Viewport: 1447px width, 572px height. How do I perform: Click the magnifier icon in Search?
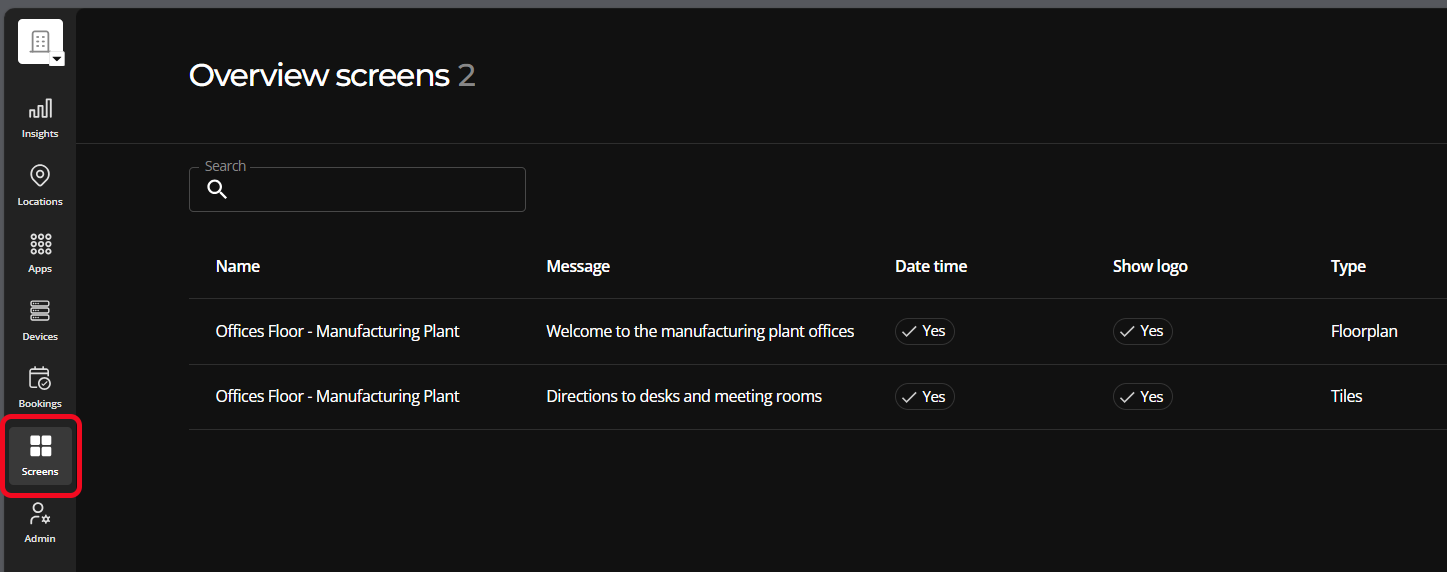217,190
